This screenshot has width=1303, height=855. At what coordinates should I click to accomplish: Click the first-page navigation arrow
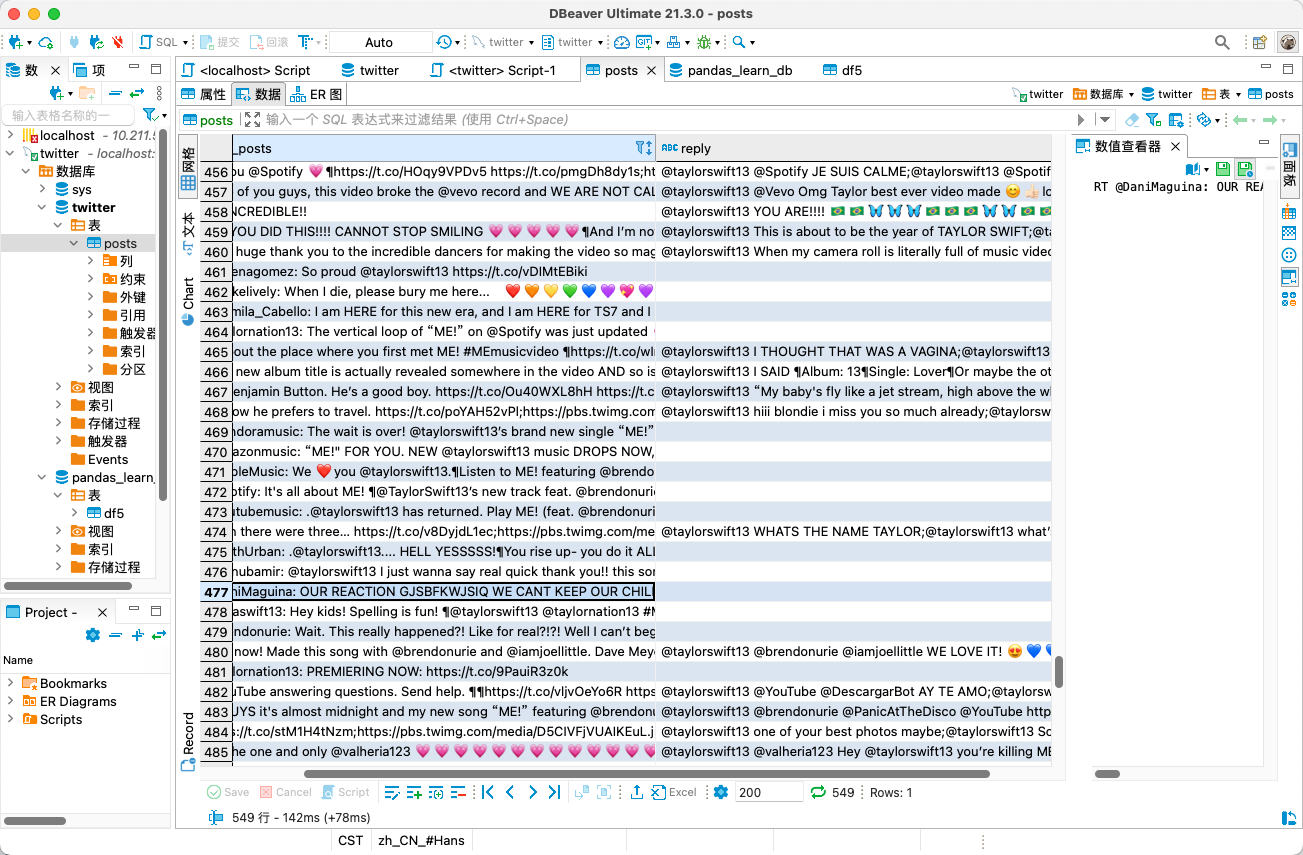[488, 792]
